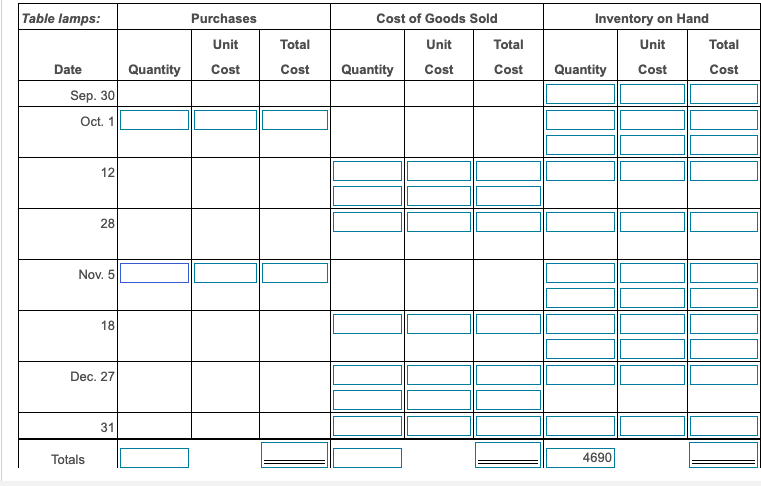
Task: Click the Sep. 30 Inventory on Hand Total Cost field
Action: click(x=724, y=94)
